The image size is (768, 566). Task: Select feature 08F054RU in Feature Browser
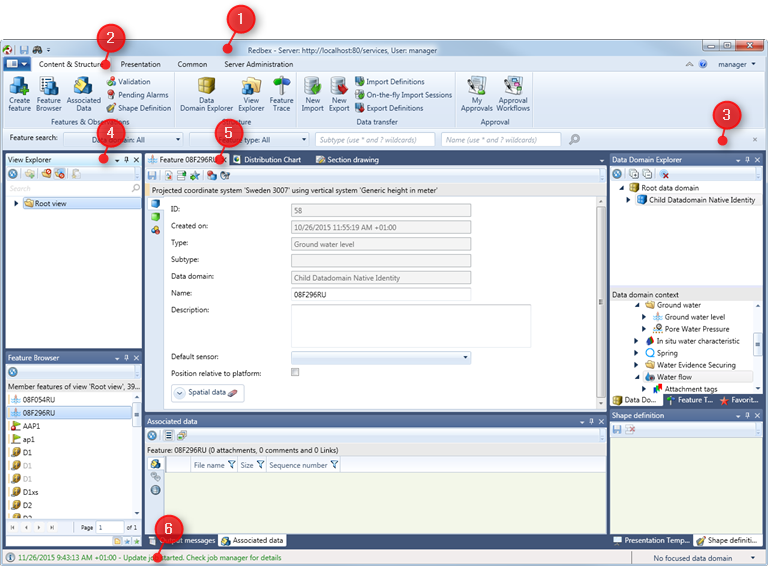(x=39, y=399)
